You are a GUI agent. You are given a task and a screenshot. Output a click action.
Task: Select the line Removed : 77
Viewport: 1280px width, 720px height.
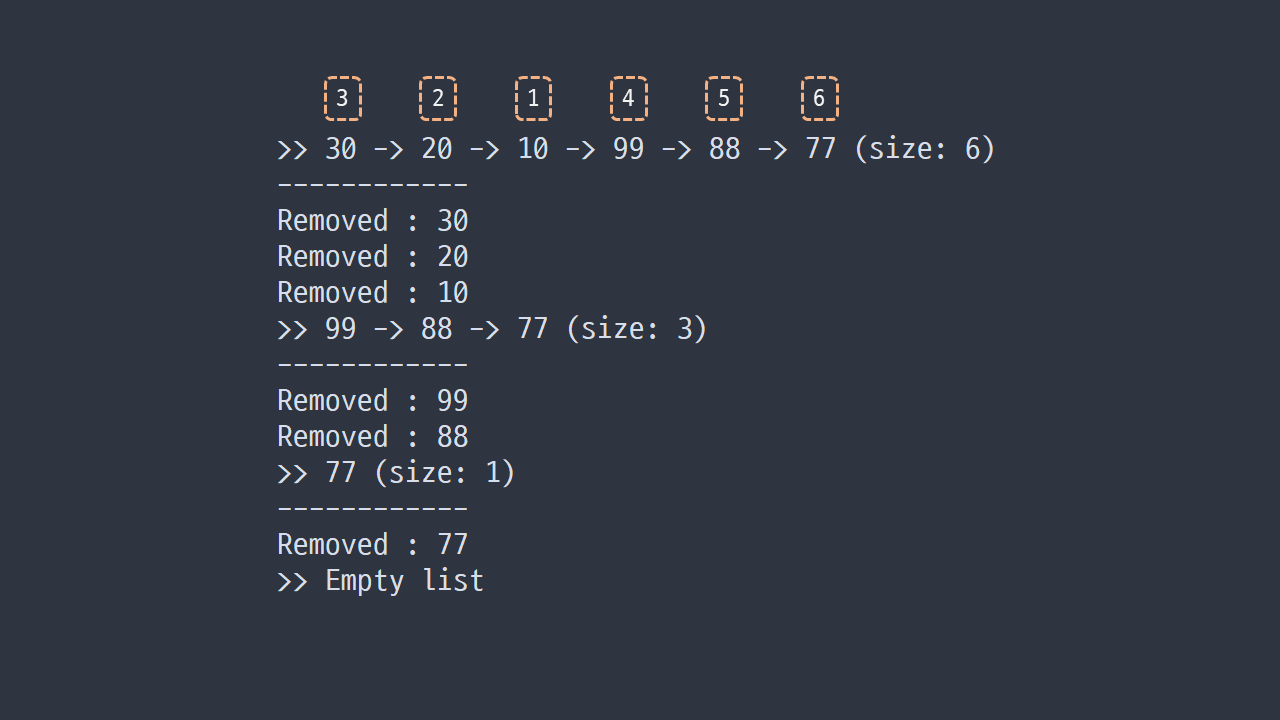click(373, 545)
